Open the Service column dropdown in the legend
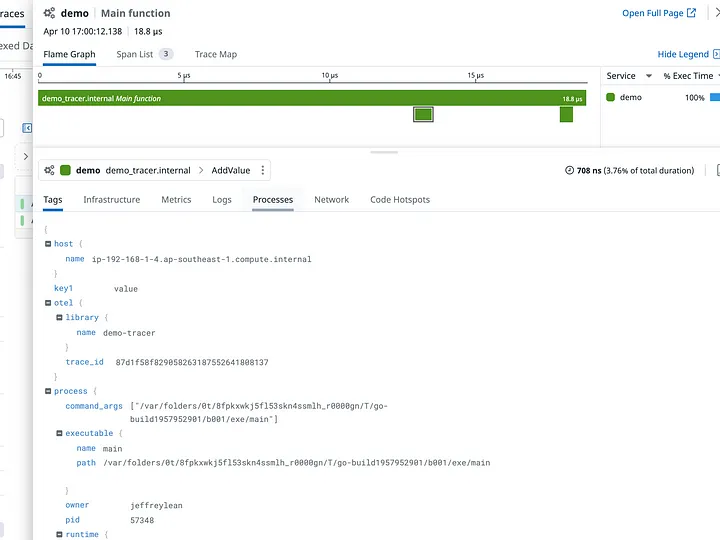 pyautogui.click(x=648, y=76)
